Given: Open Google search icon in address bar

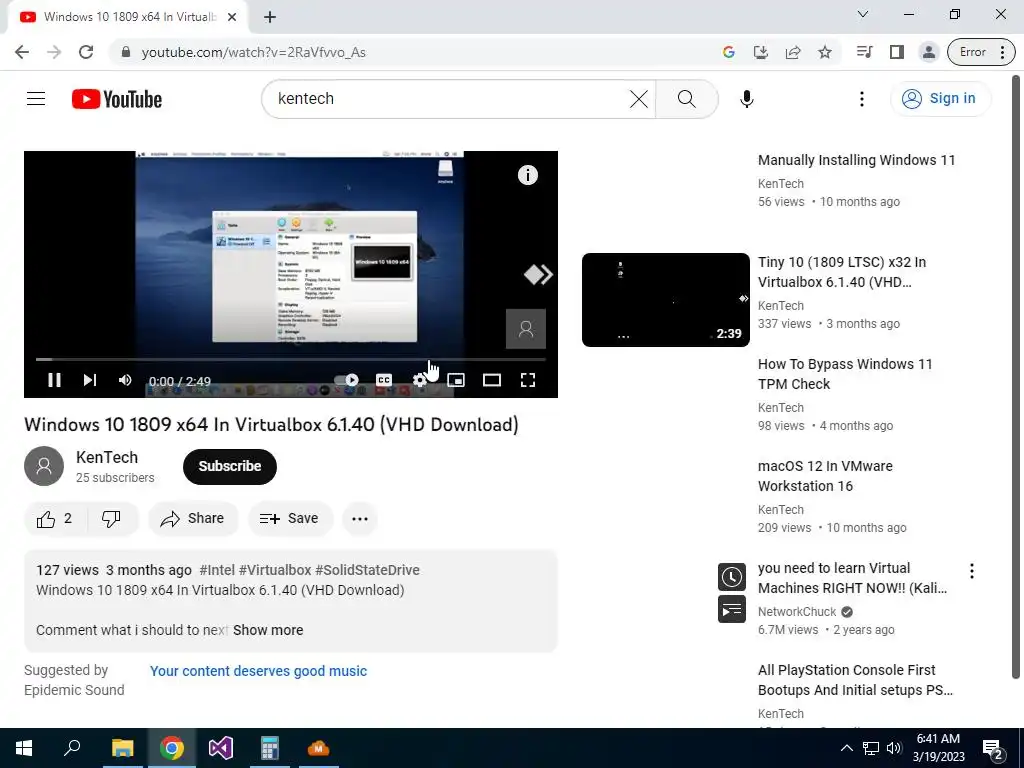Looking at the screenshot, I should pos(729,52).
